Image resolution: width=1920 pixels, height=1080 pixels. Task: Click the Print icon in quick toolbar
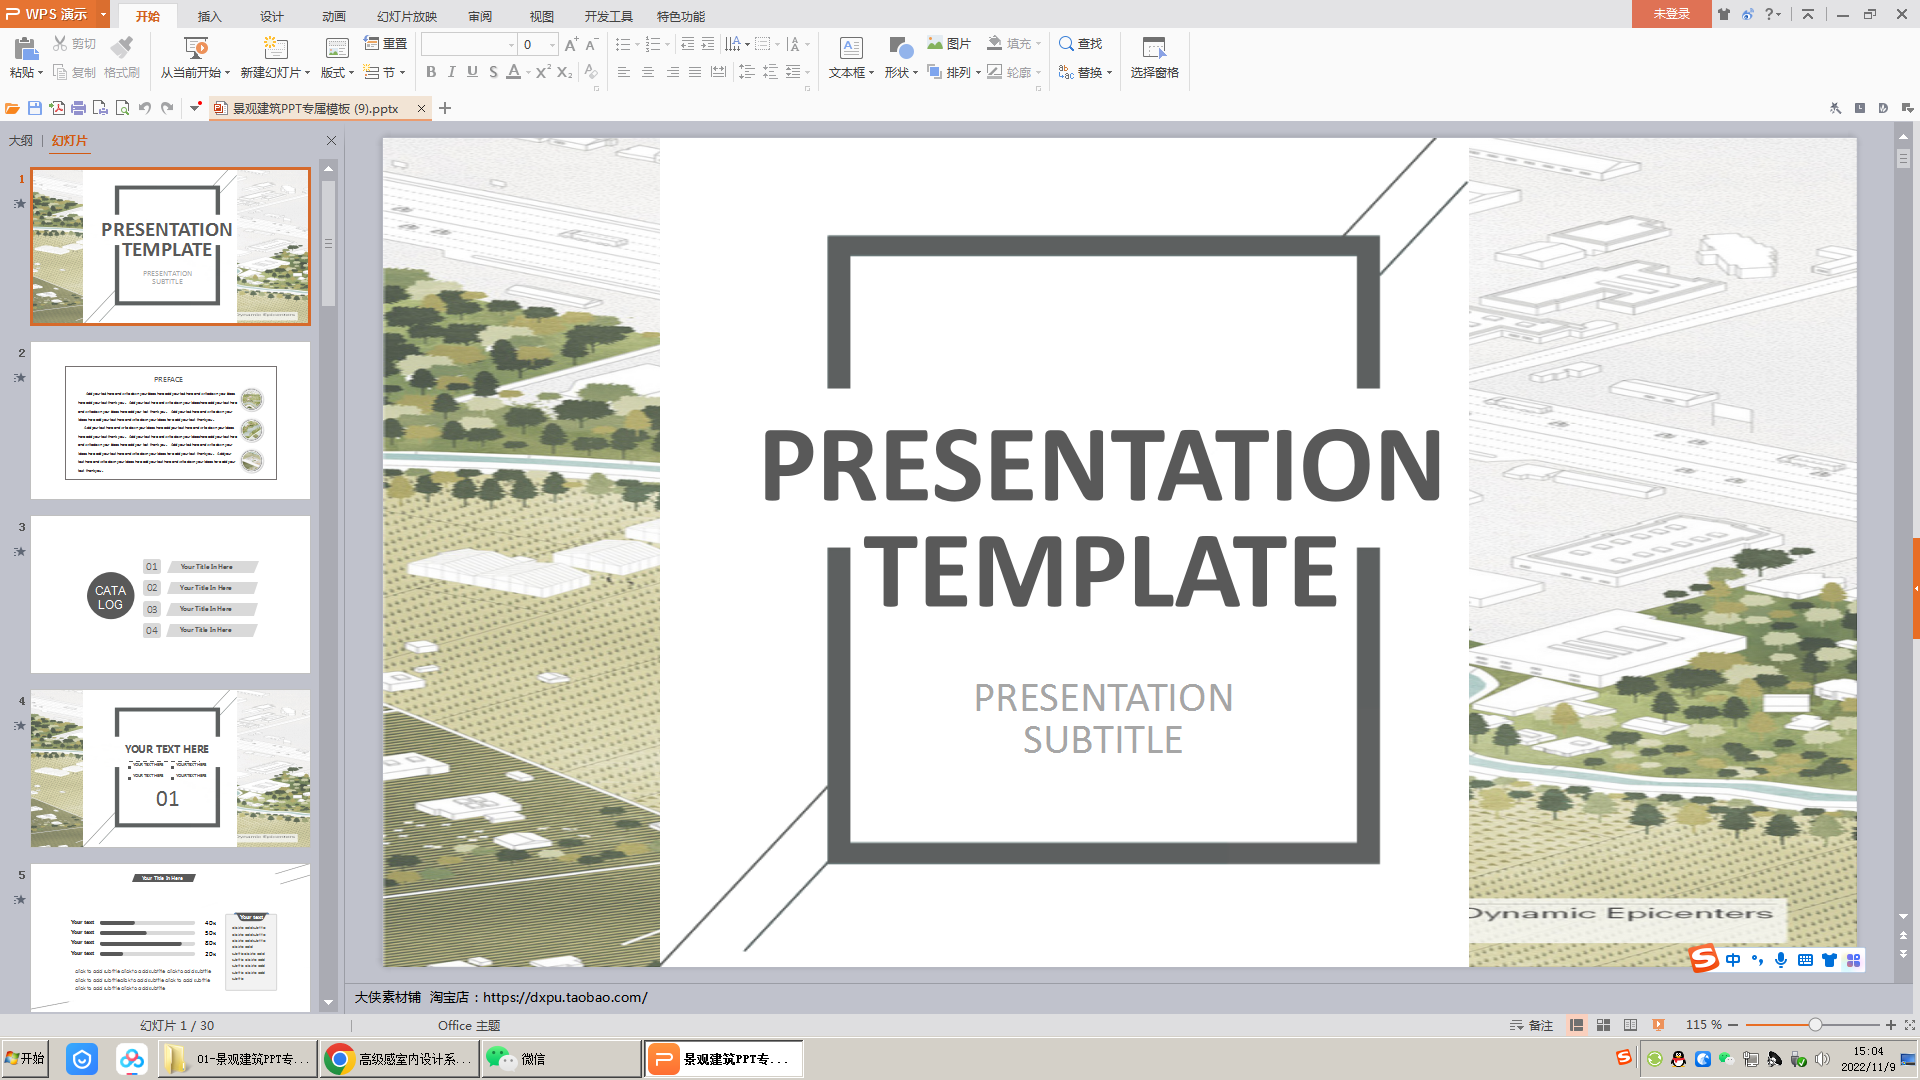click(x=78, y=108)
